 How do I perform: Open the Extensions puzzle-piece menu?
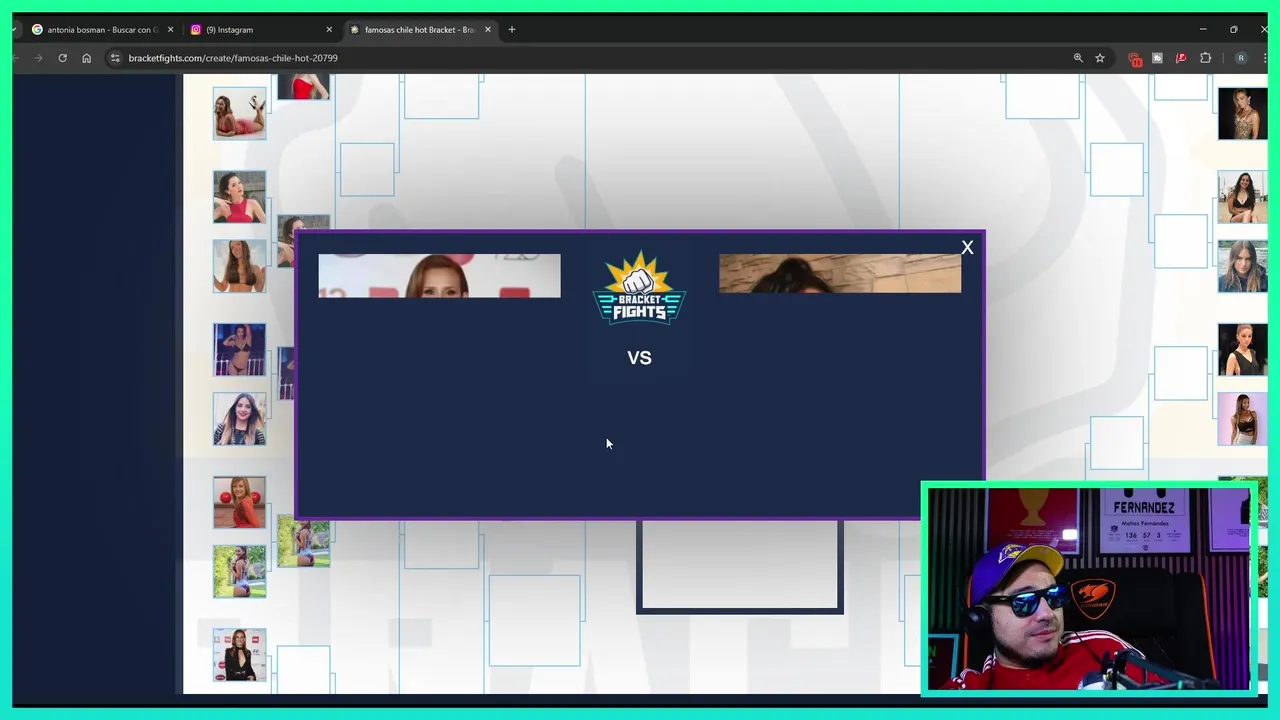pos(1205,58)
